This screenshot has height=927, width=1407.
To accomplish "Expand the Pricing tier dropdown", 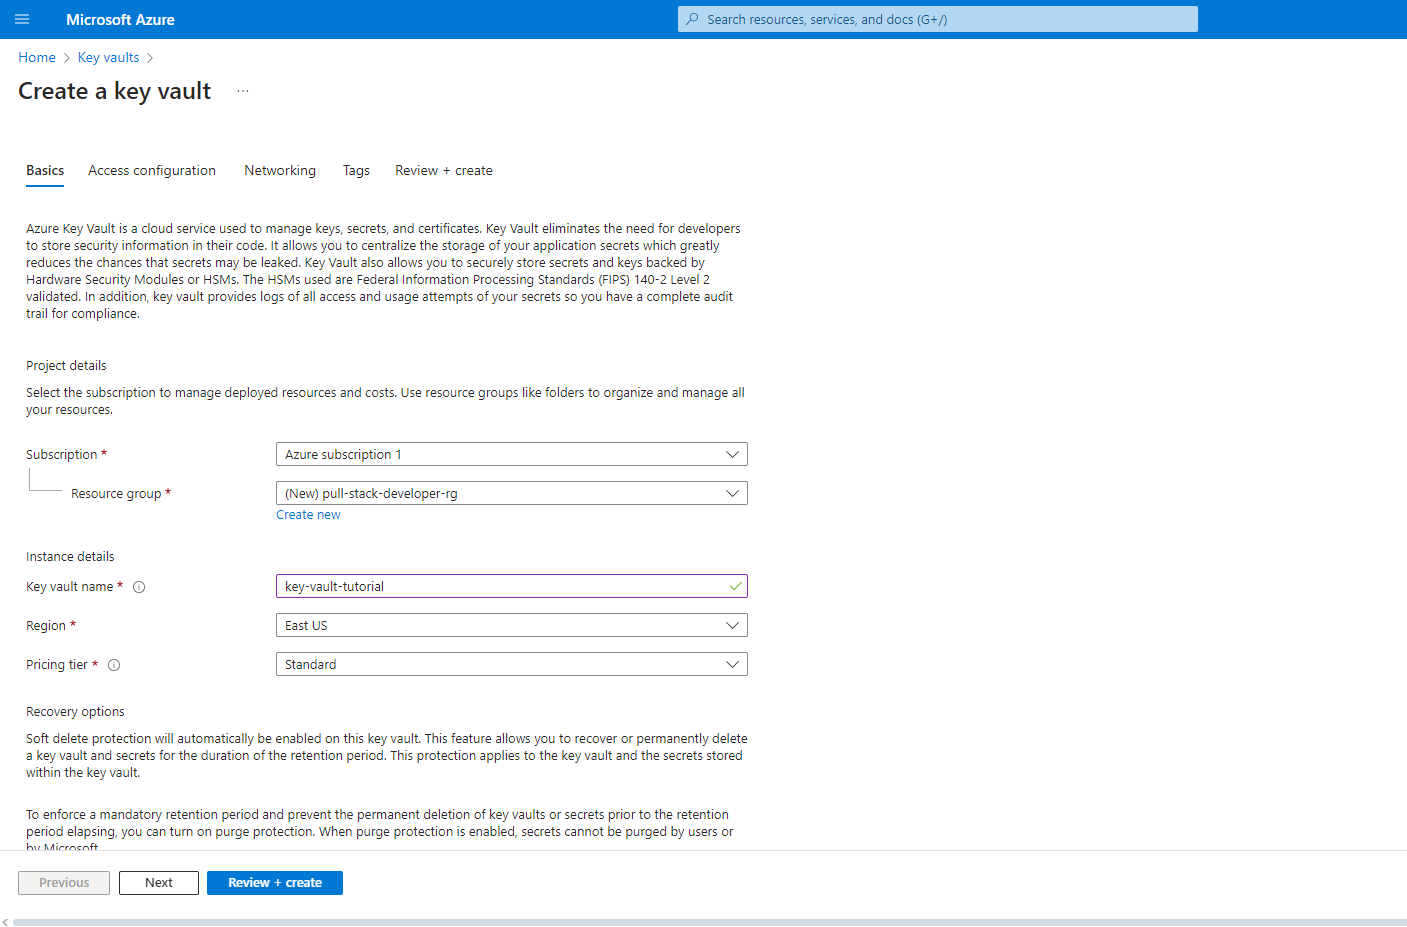I will coord(511,664).
